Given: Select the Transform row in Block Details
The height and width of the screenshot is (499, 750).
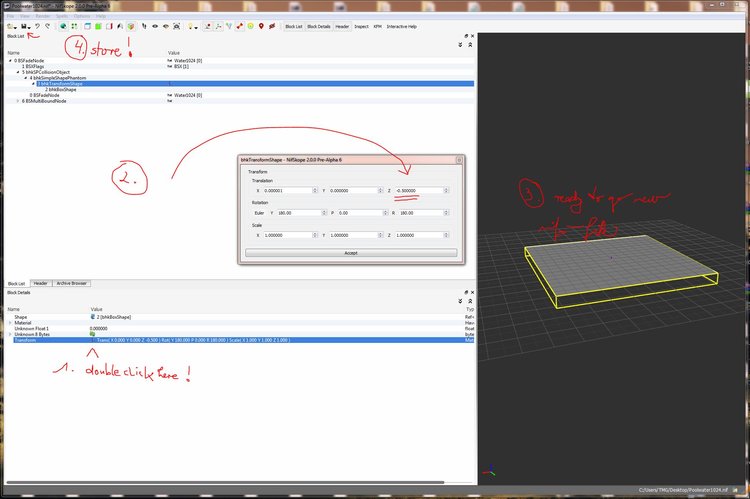Looking at the screenshot, I should pyautogui.click(x=243, y=340).
